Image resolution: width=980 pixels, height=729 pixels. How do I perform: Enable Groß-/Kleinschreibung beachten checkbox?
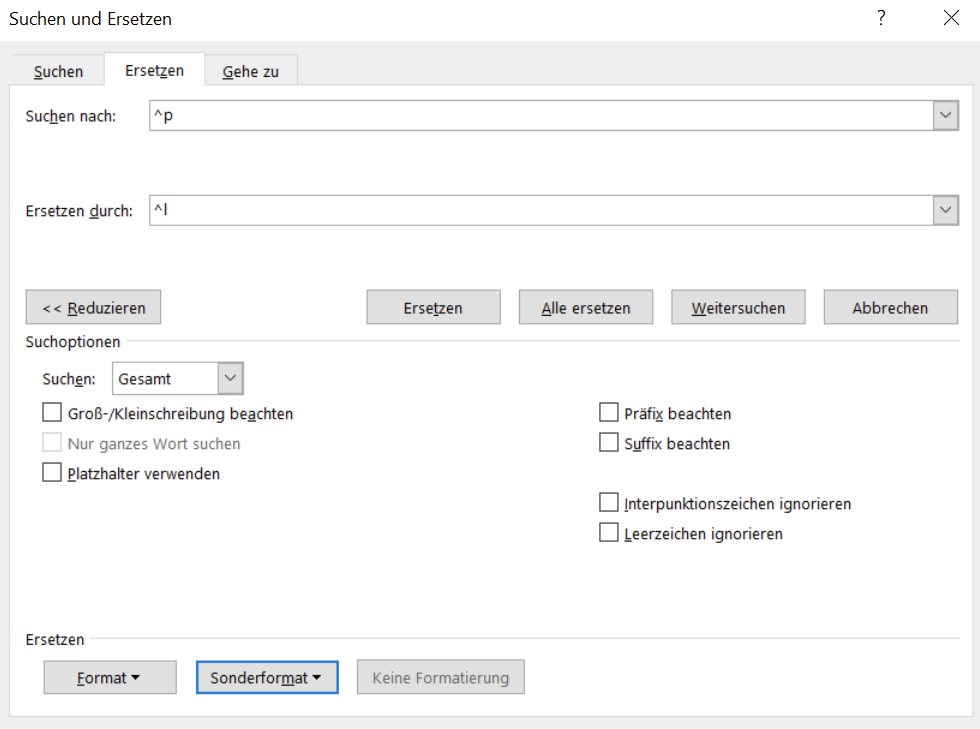pyautogui.click(x=52, y=413)
